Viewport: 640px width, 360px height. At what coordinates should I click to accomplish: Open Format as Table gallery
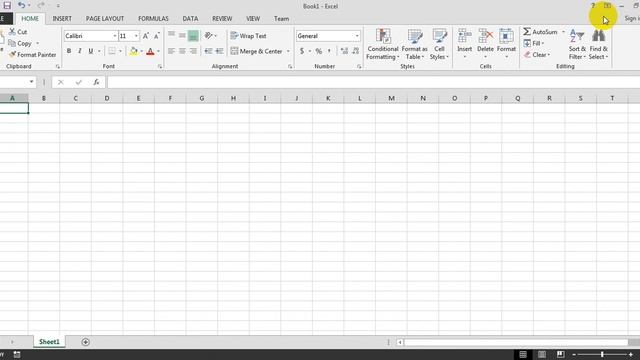pyautogui.click(x=415, y=44)
